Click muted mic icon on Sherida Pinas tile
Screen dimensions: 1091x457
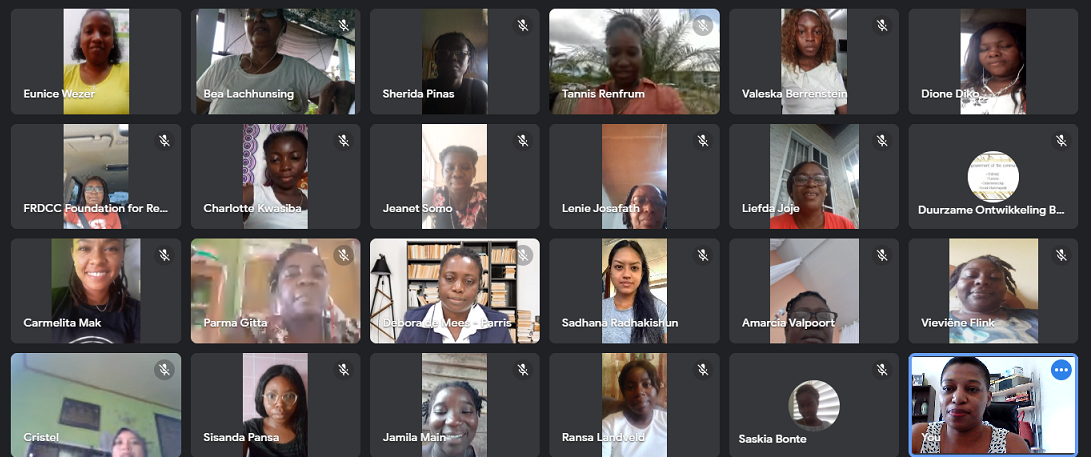click(523, 26)
